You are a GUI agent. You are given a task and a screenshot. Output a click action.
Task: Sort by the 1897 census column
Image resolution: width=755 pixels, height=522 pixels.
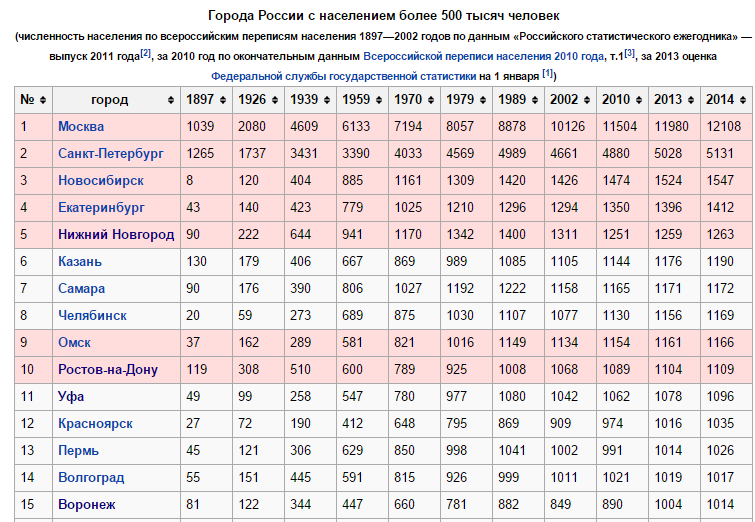pos(221,100)
